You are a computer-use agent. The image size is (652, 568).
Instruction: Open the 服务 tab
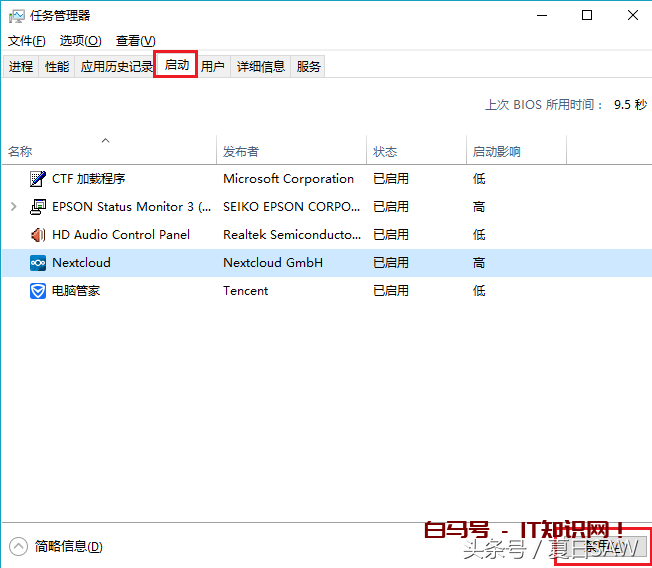309,67
